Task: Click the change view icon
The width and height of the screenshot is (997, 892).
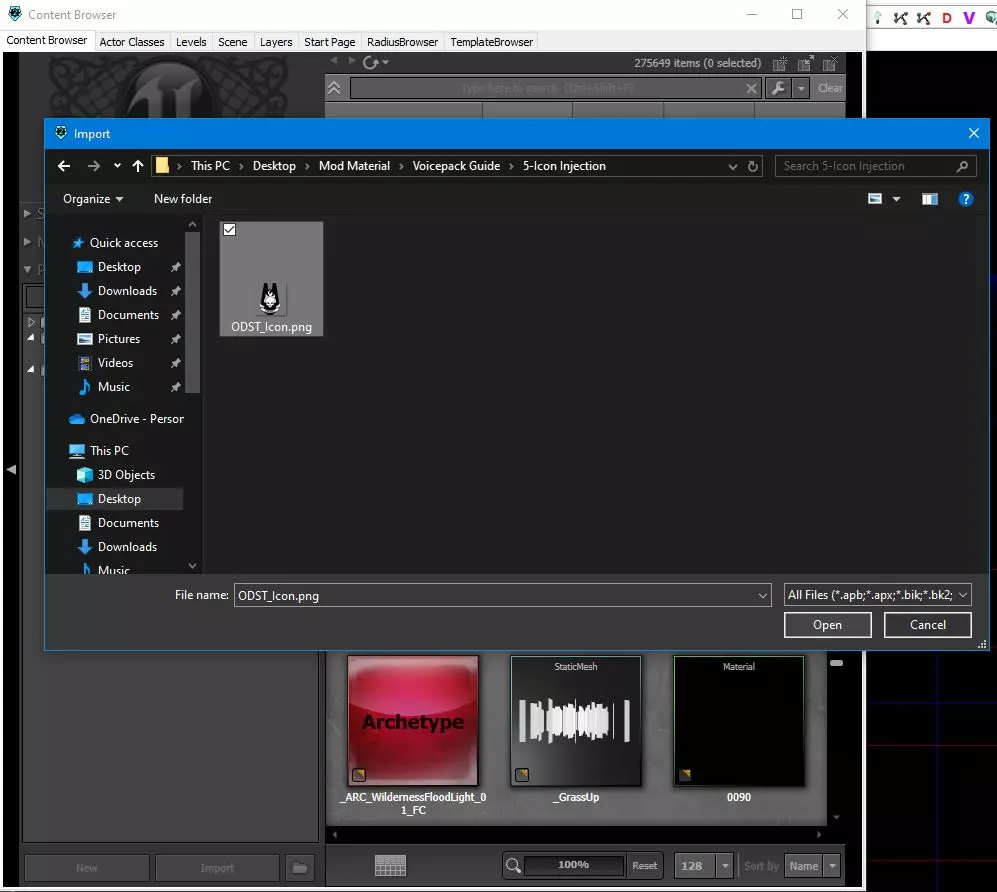Action: pyautogui.click(x=875, y=199)
